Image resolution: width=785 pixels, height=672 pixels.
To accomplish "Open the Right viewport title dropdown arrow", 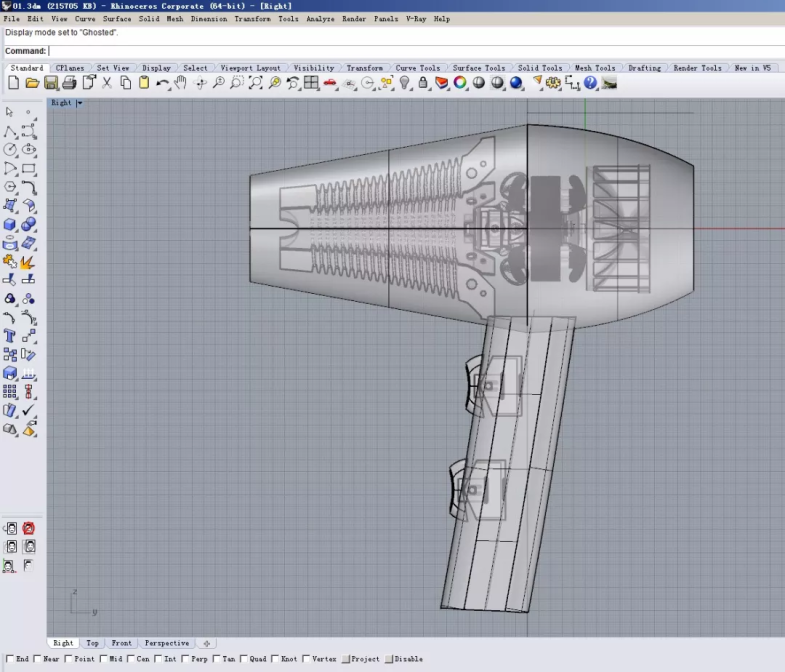I will tap(79, 103).
